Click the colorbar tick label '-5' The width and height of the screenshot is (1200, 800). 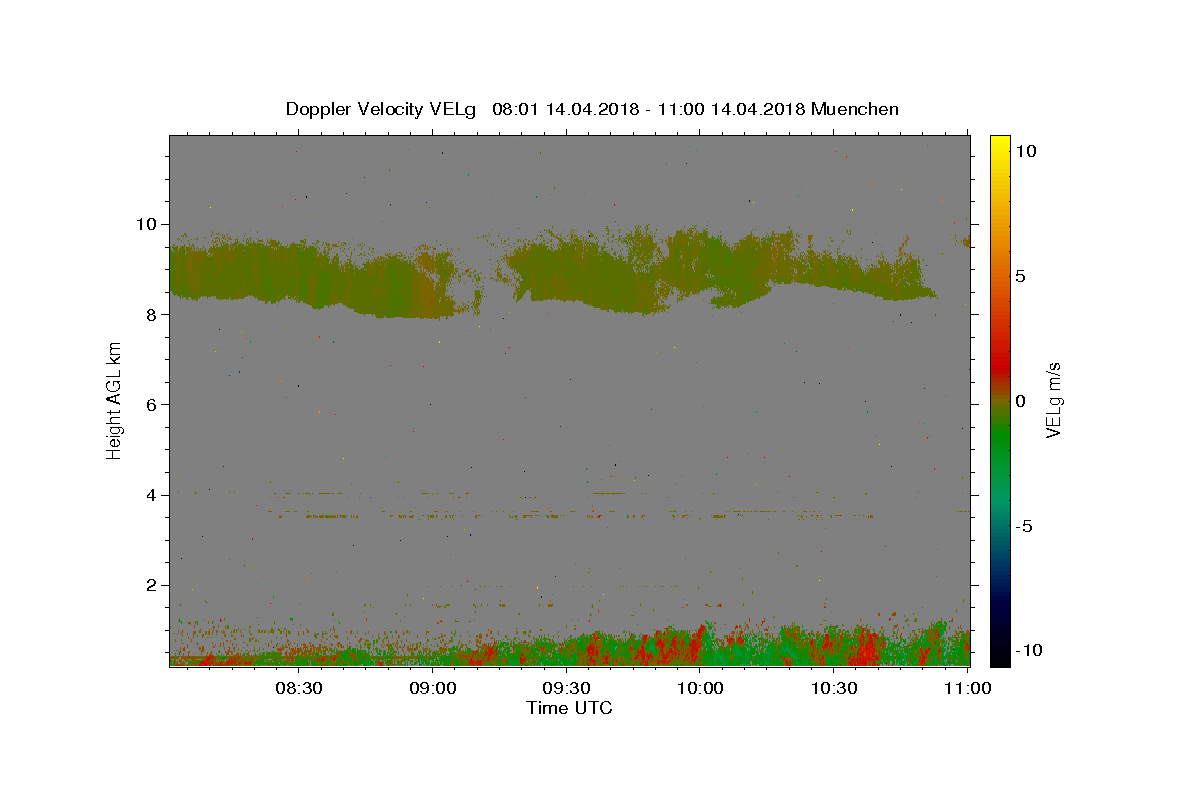(1025, 526)
